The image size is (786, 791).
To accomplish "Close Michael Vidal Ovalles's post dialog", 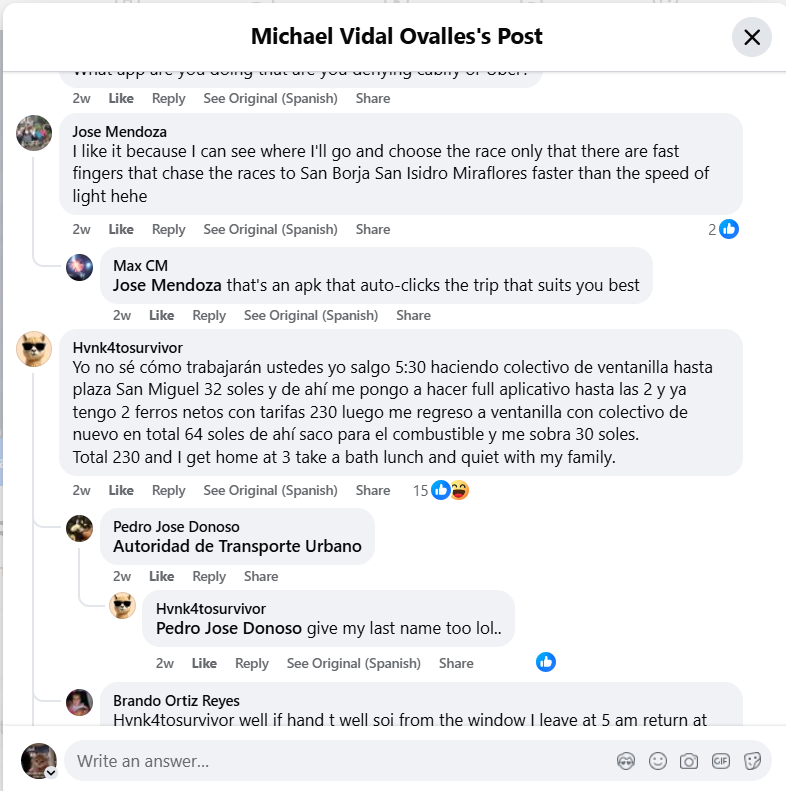I will (x=752, y=37).
